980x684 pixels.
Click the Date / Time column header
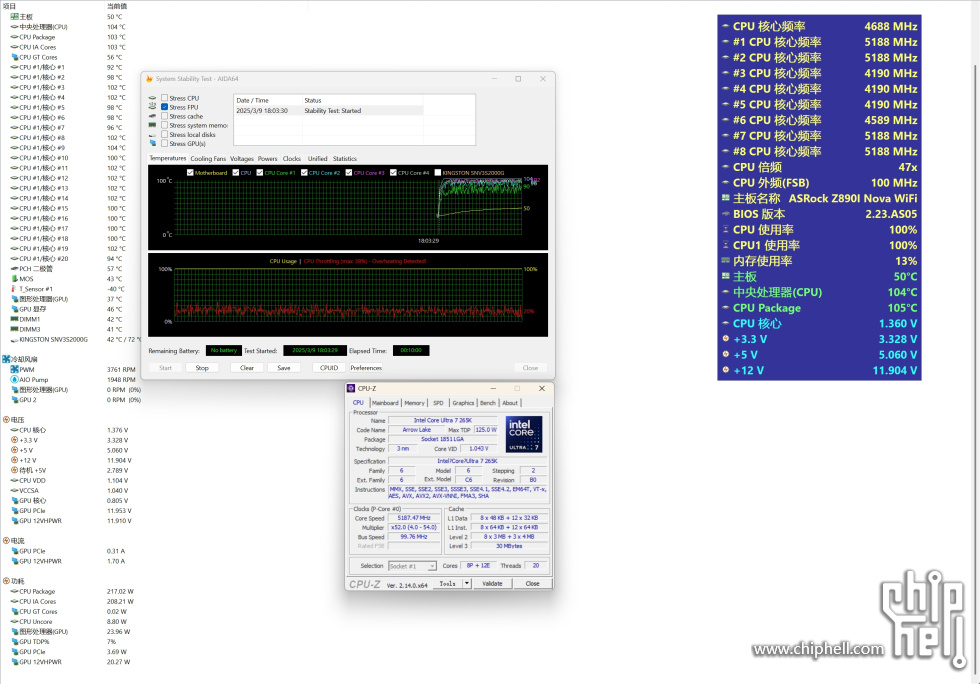pos(268,100)
